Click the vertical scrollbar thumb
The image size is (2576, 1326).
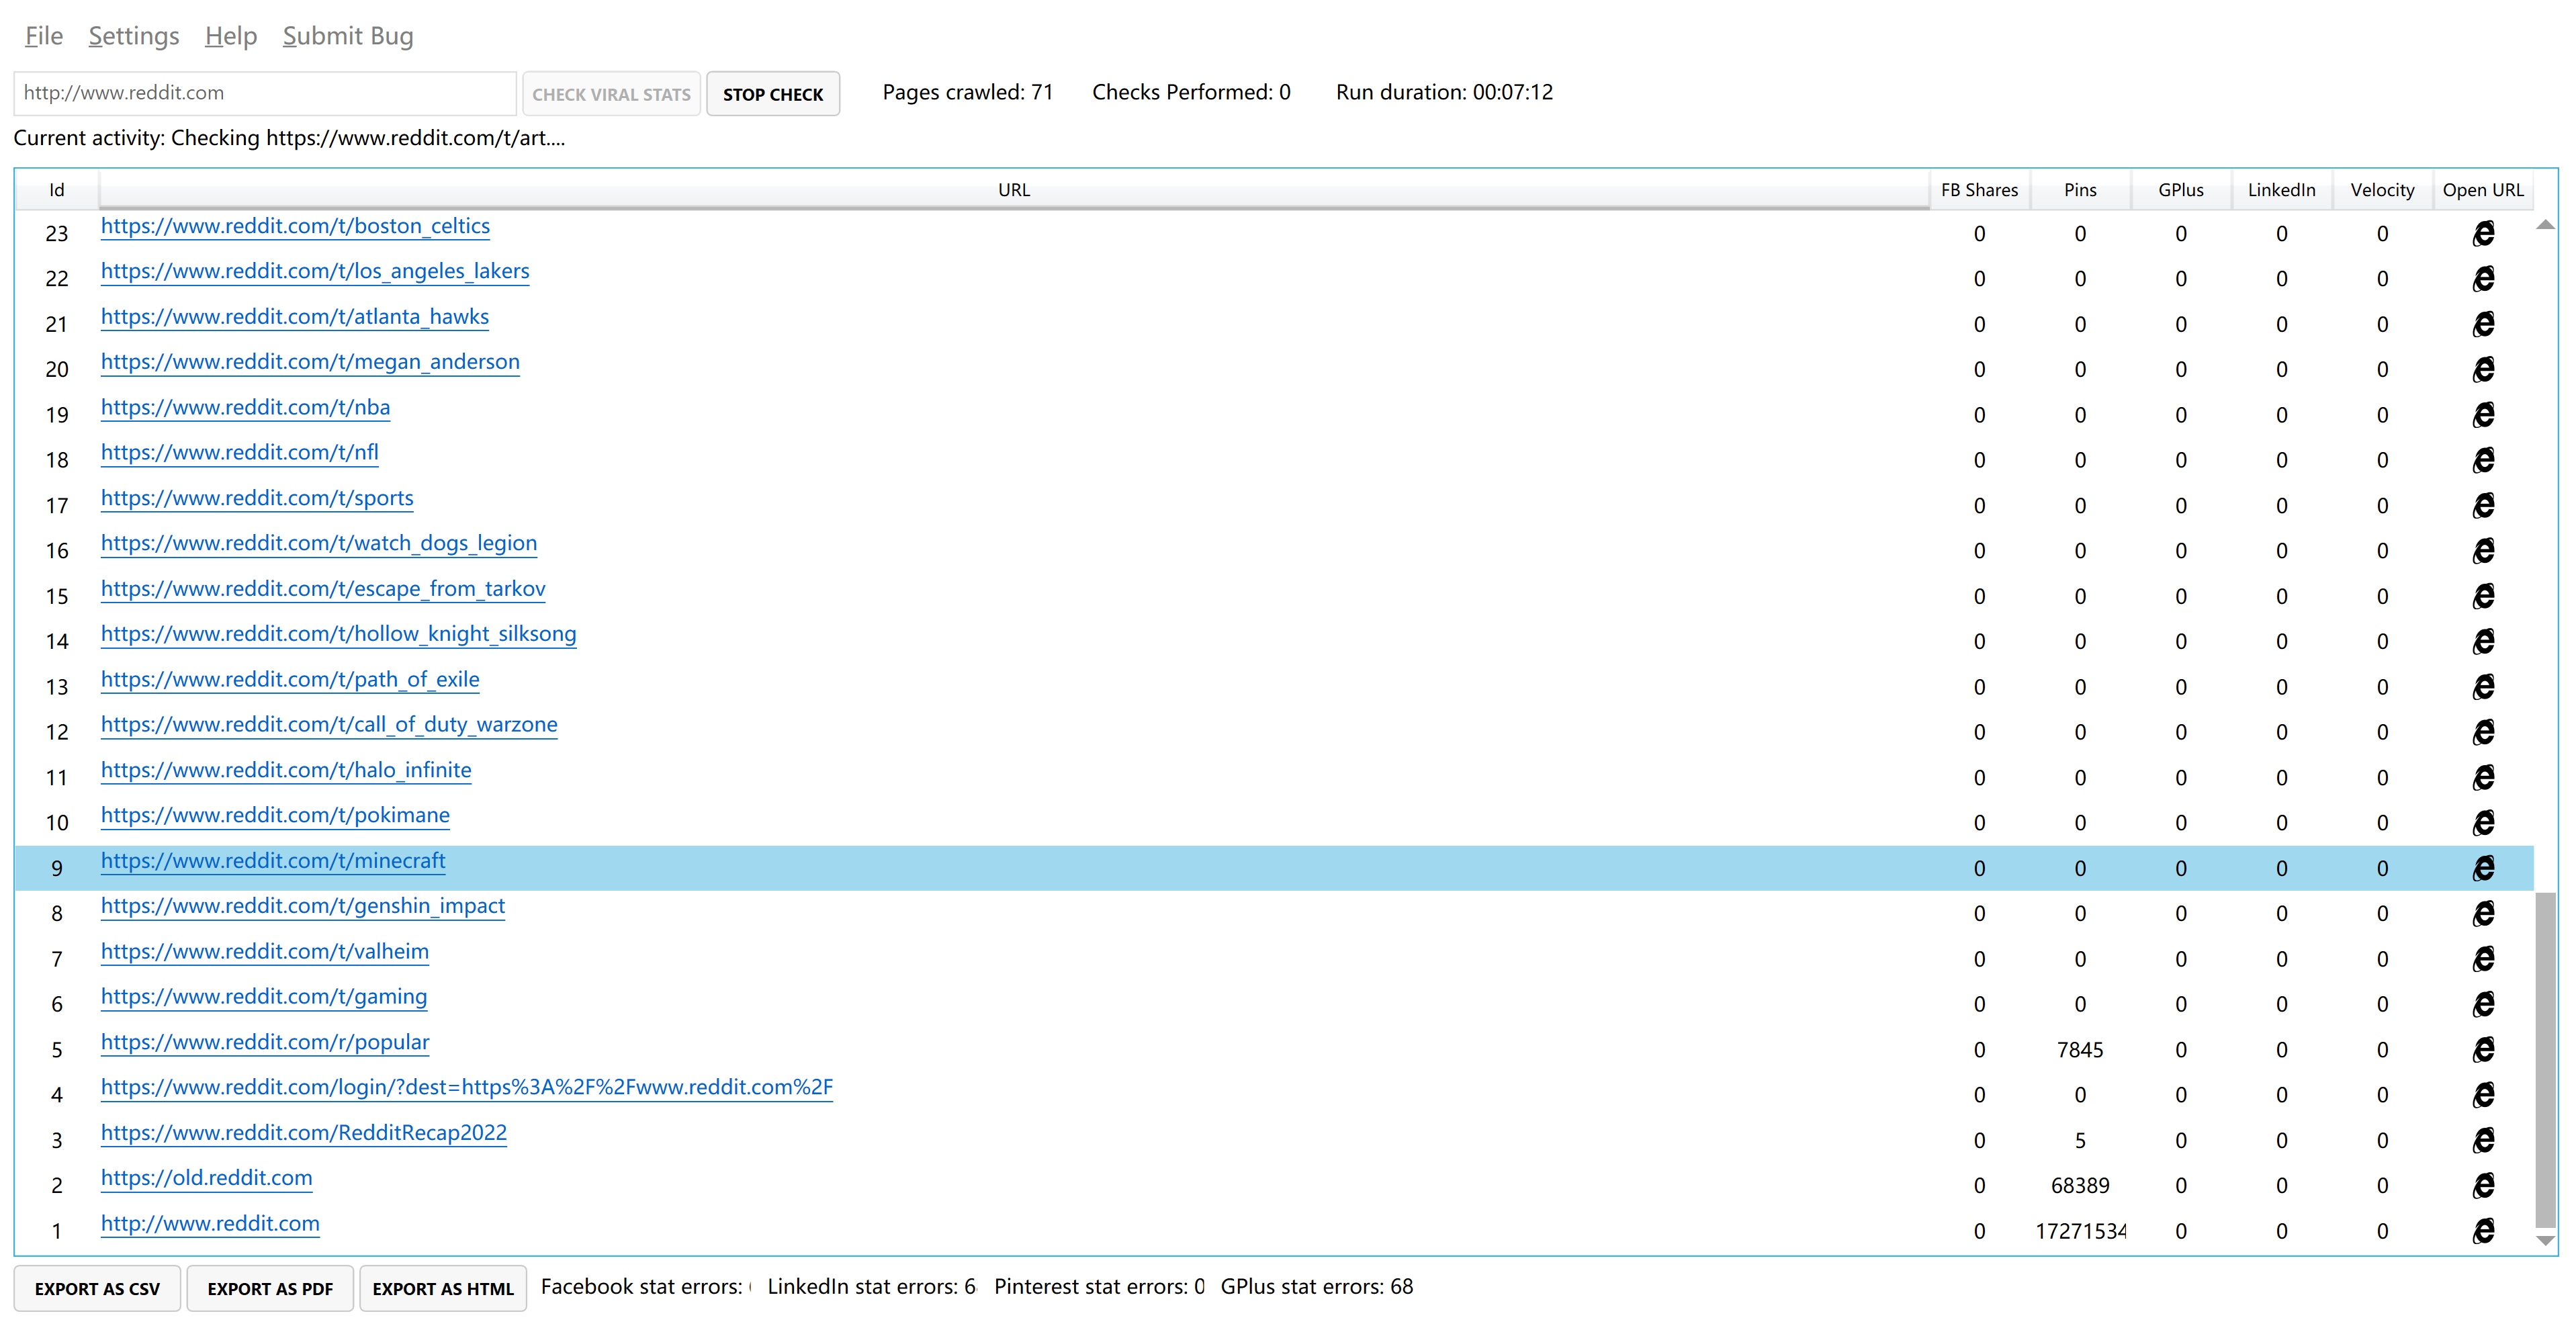coord(2546,1060)
